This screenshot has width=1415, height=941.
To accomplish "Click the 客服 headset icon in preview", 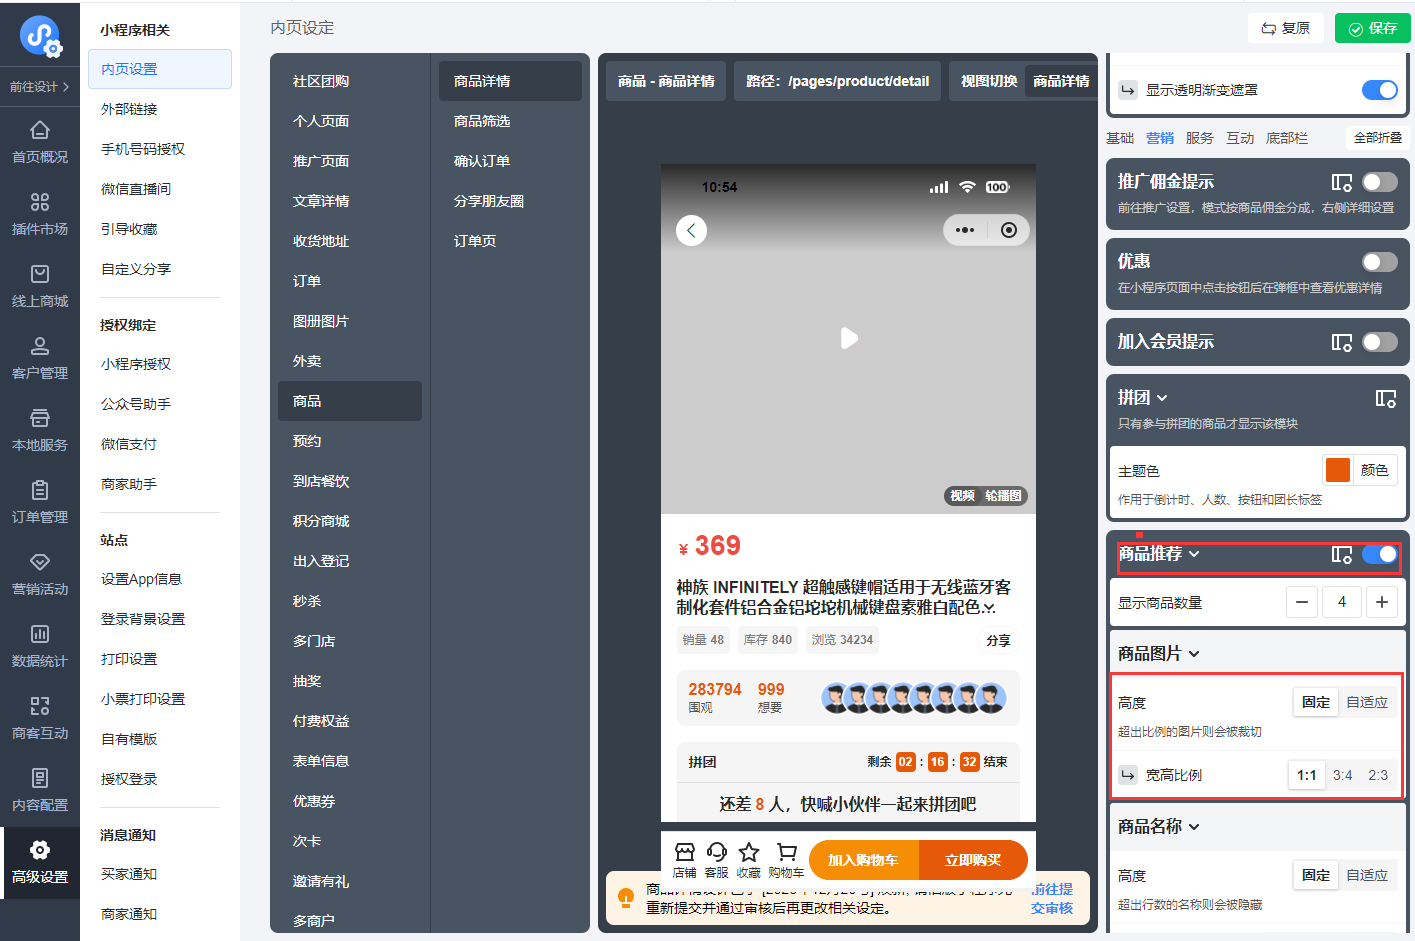I will (x=716, y=852).
